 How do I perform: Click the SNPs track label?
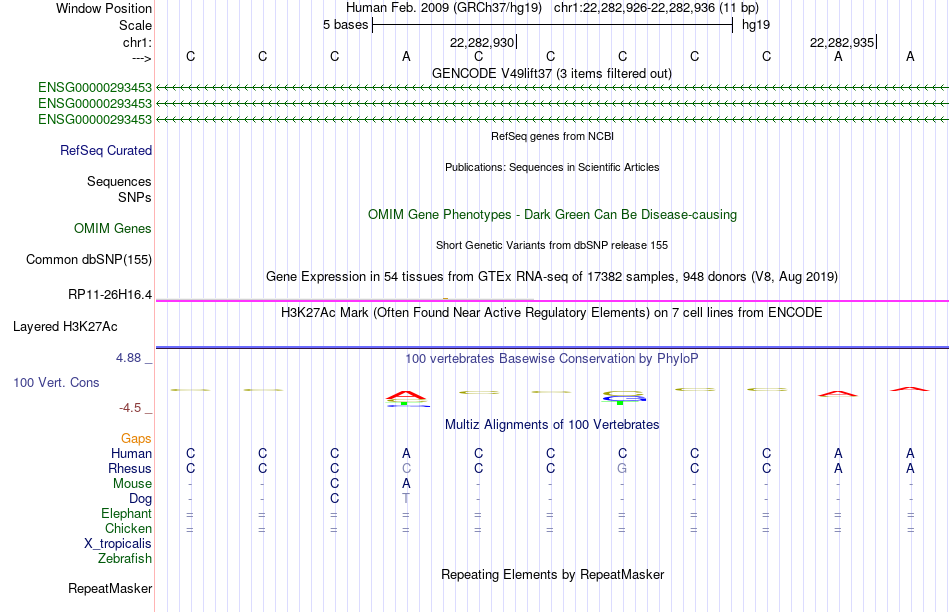pos(135,198)
